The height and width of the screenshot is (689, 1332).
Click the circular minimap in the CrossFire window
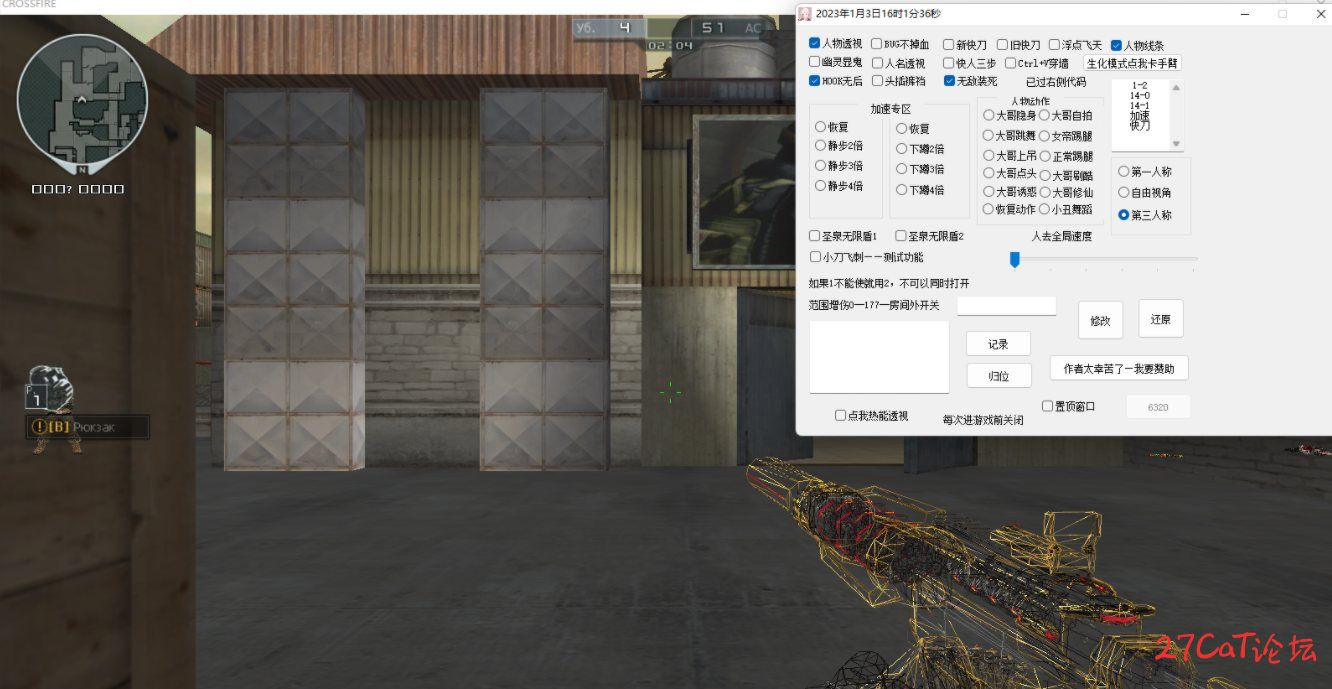(82, 98)
